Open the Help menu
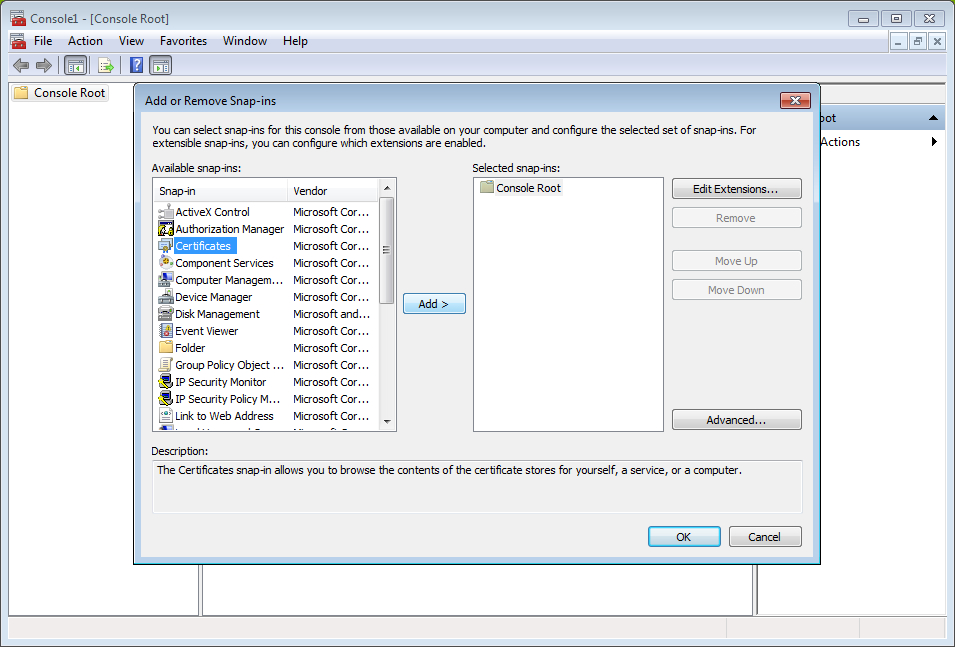 tap(295, 41)
